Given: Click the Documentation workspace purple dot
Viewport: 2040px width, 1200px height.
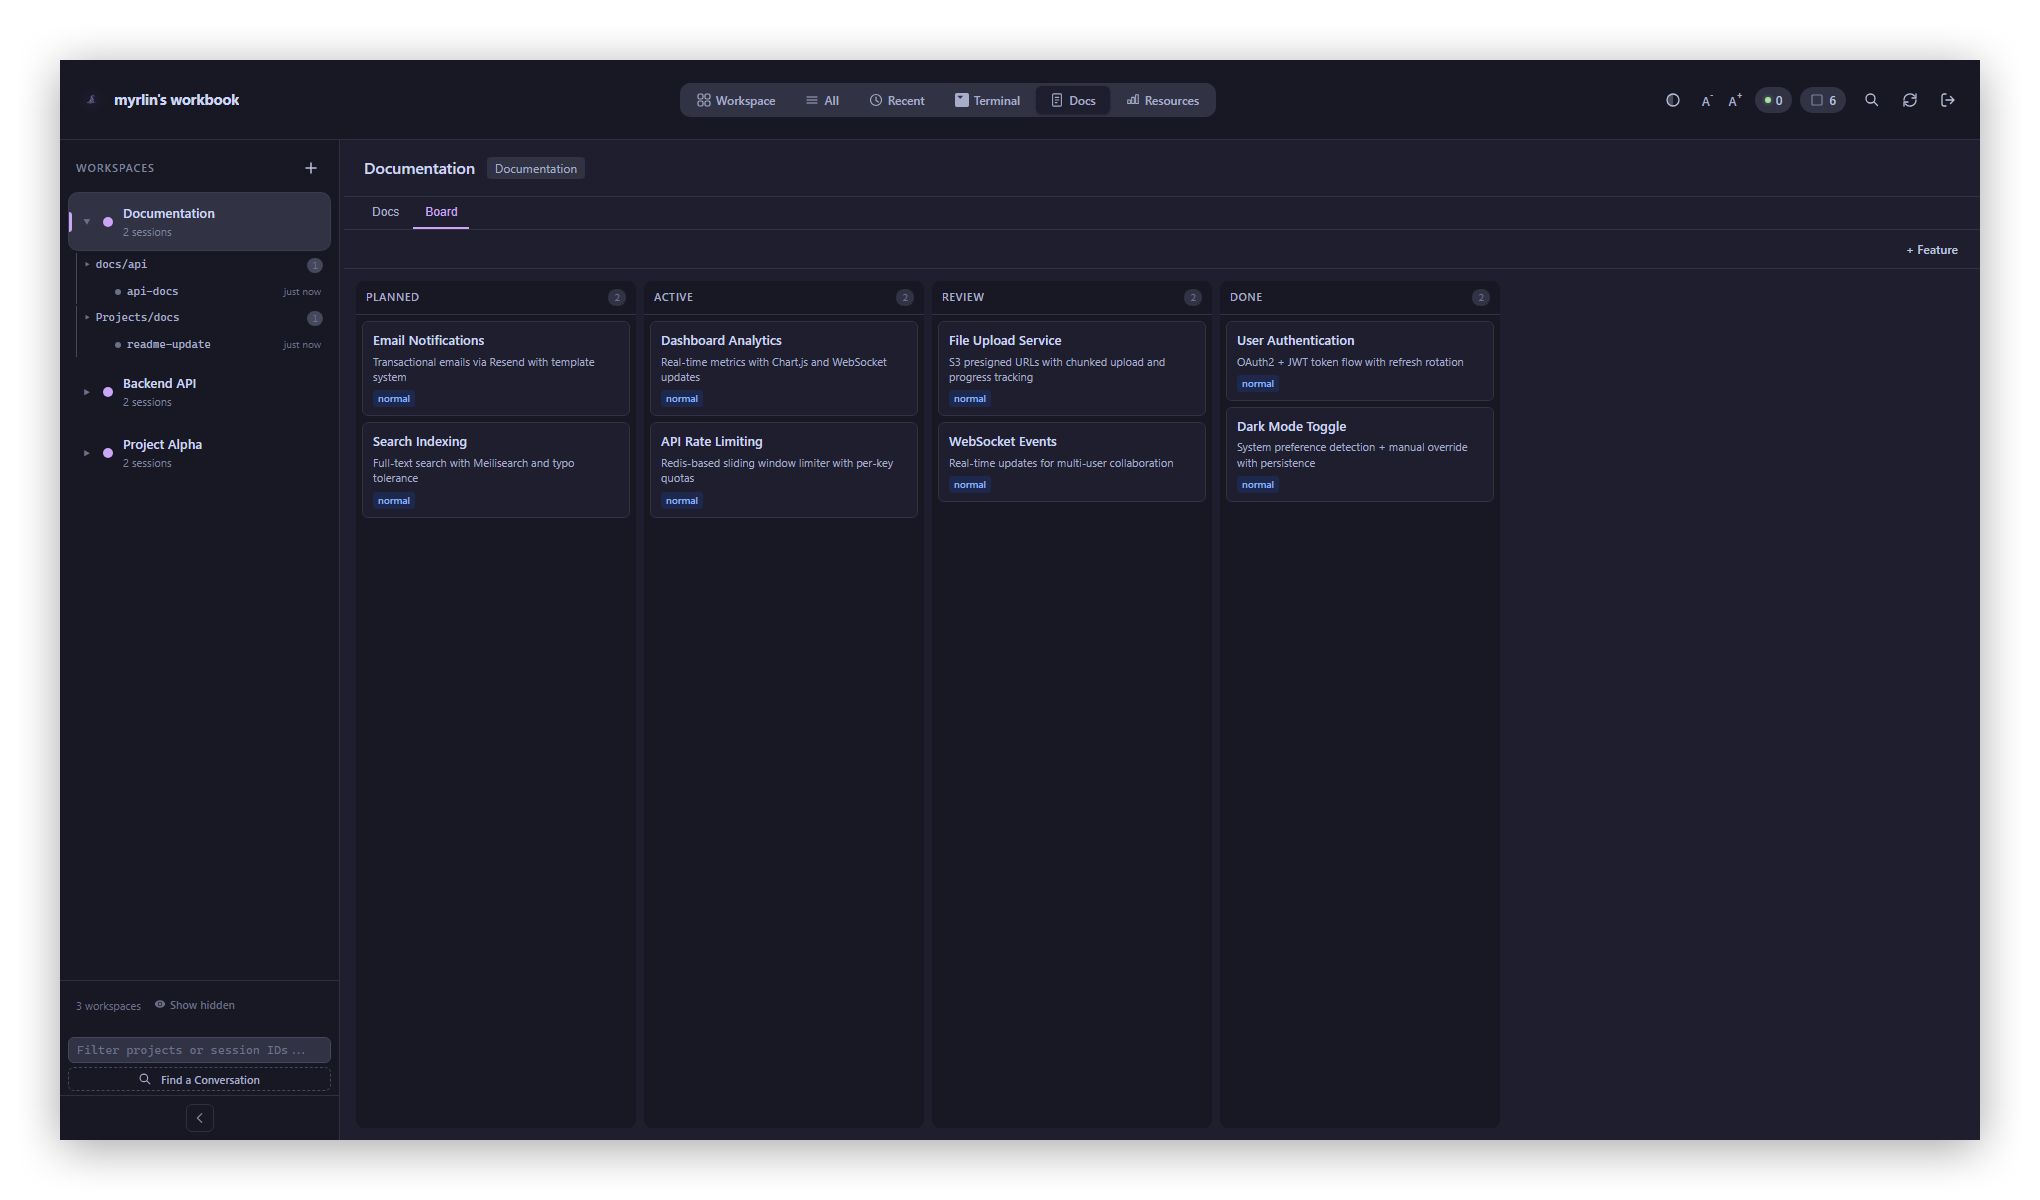Looking at the screenshot, I should tap(108, 222).
